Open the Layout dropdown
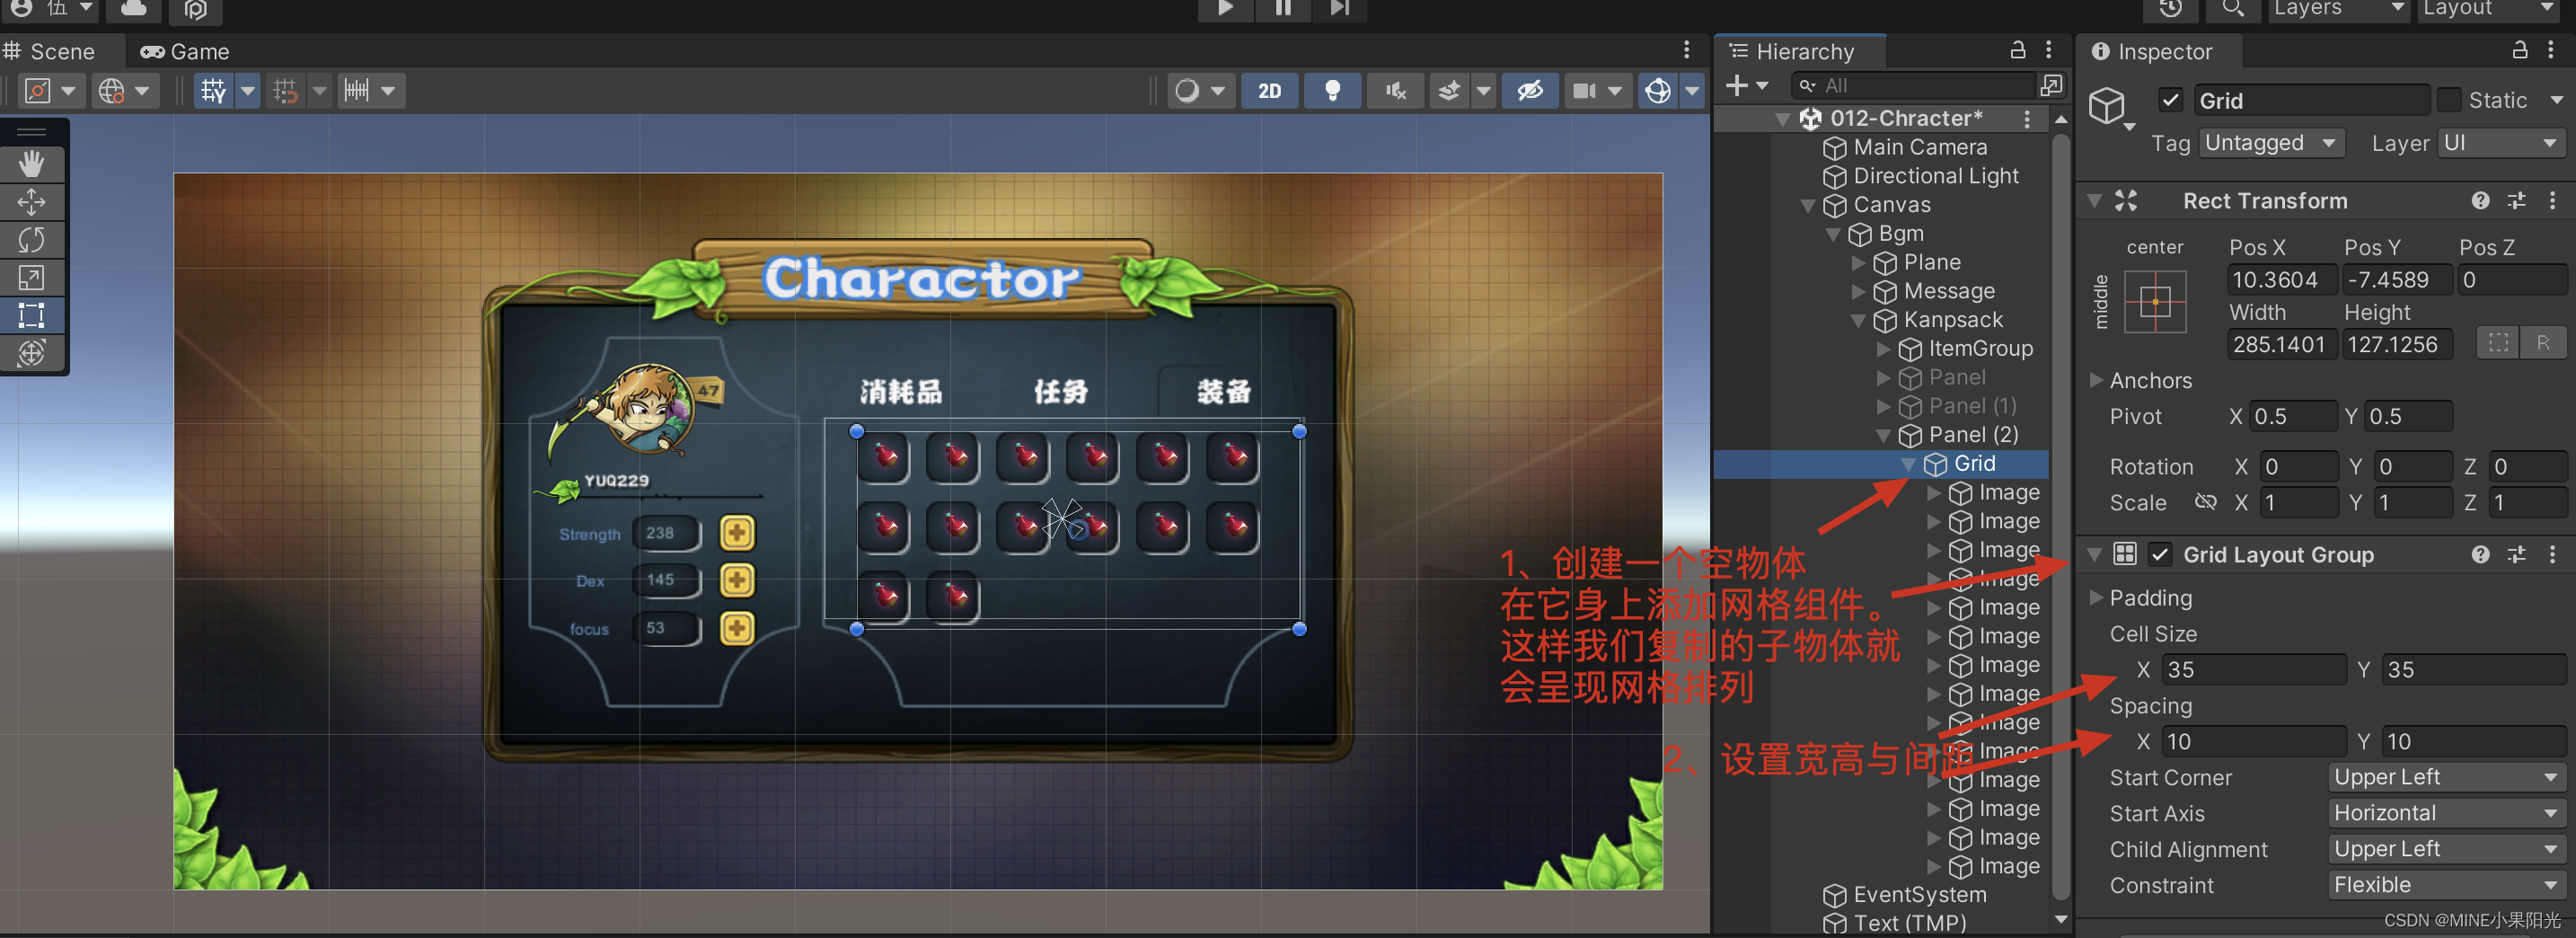This screenshot has height=938, width=2576. [x=2490, y=9]
